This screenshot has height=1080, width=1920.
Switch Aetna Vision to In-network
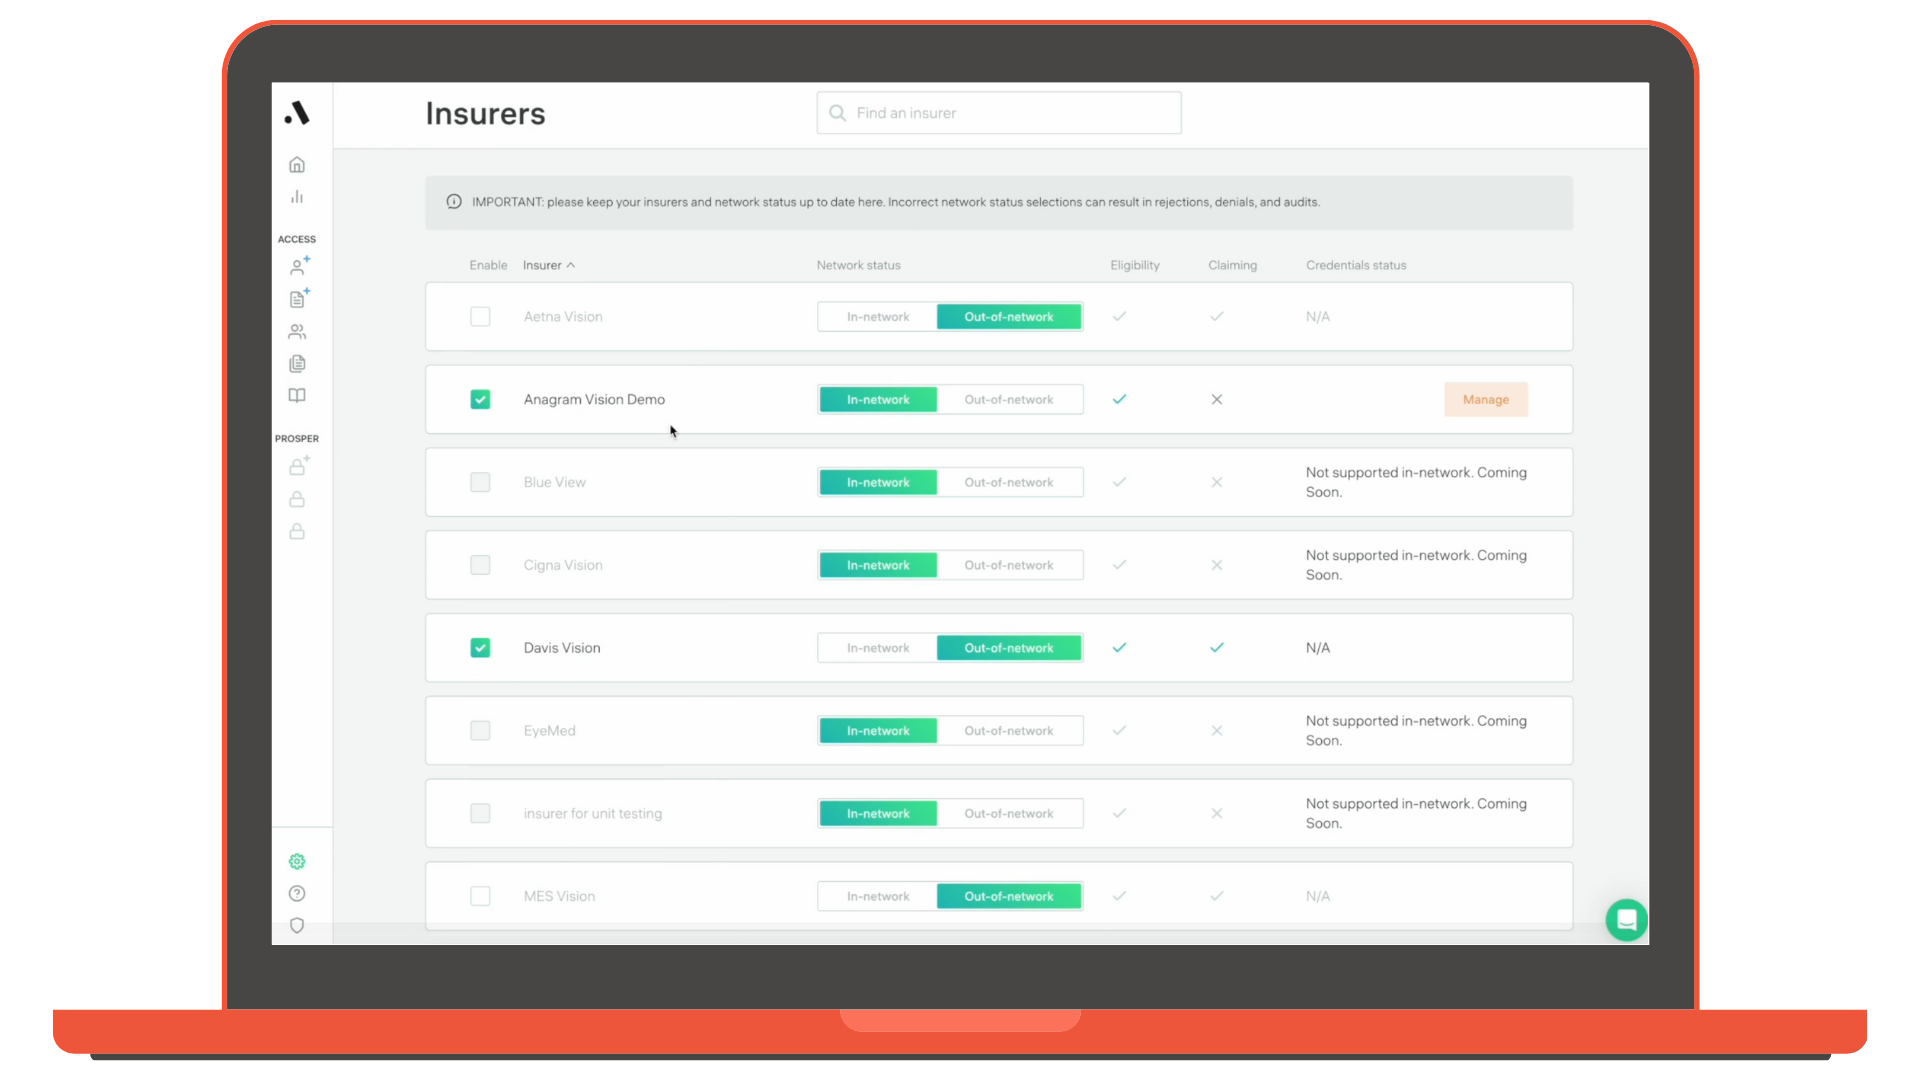[x=878, y=317]
